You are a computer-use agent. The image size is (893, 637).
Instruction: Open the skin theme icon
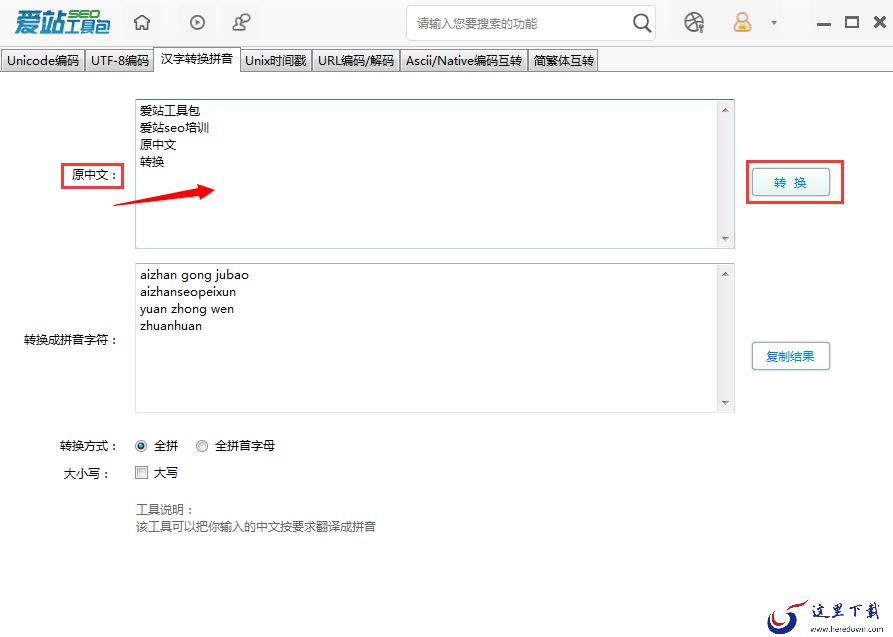(694, 23)
